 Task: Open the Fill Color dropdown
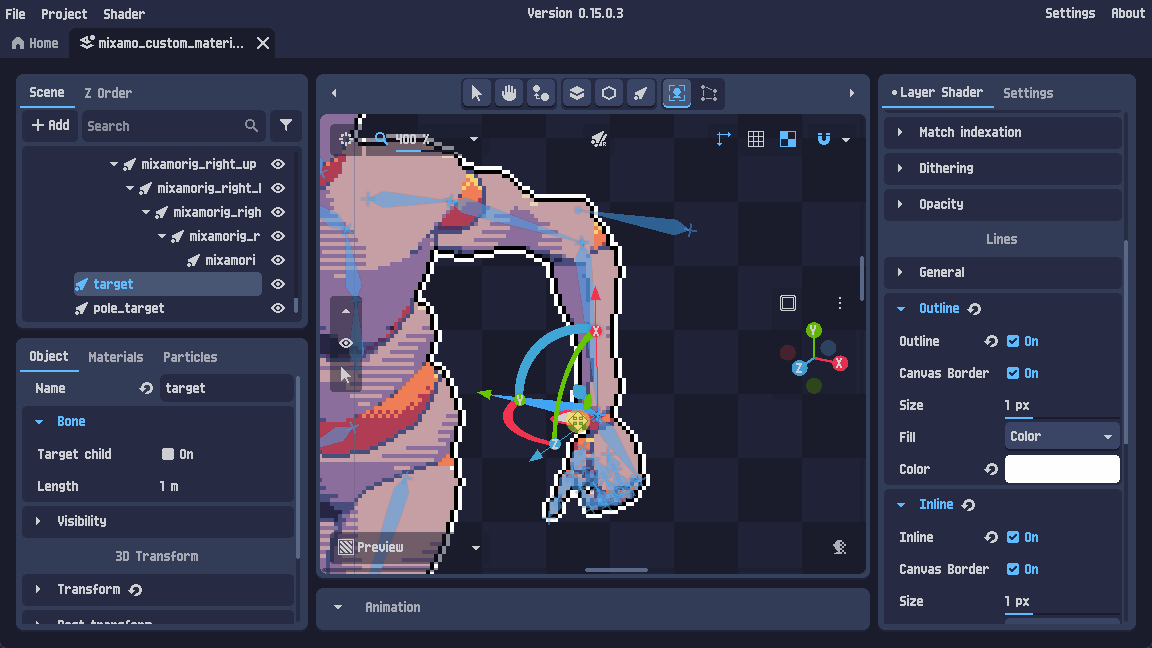[1062, 436]
